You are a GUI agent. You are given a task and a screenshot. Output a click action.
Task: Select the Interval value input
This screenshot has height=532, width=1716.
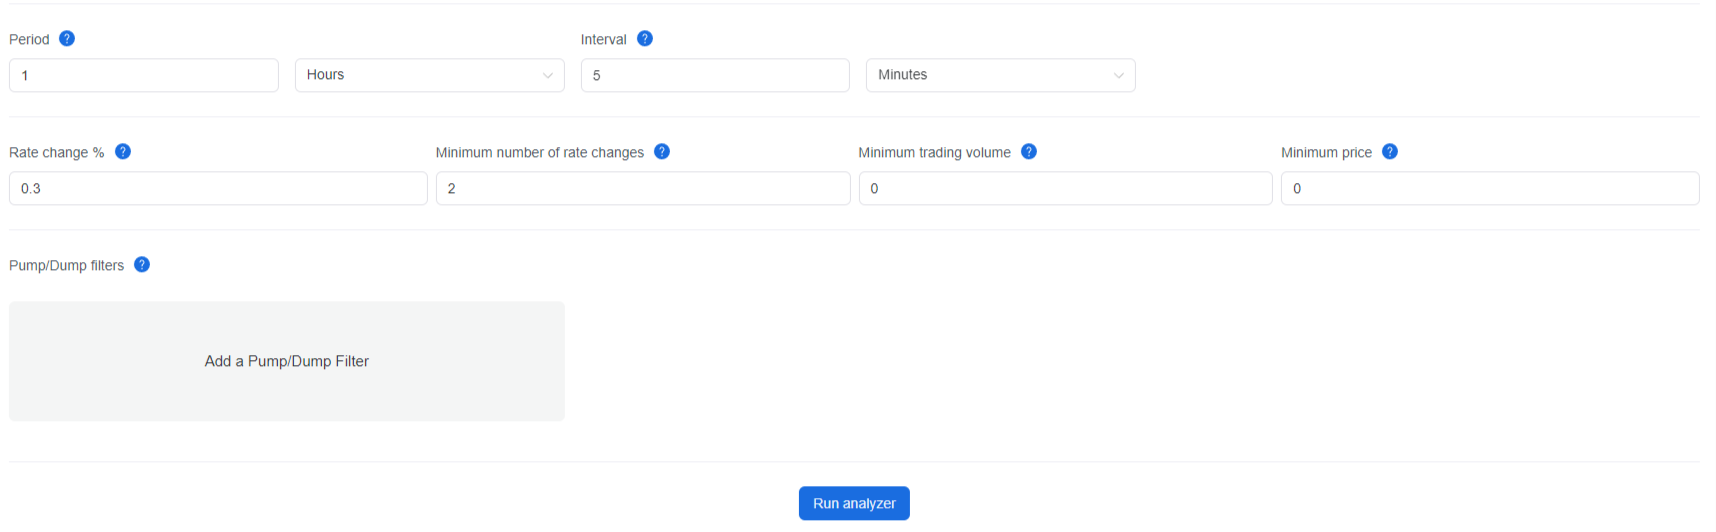pyautogui.click(x=715, y=75)
